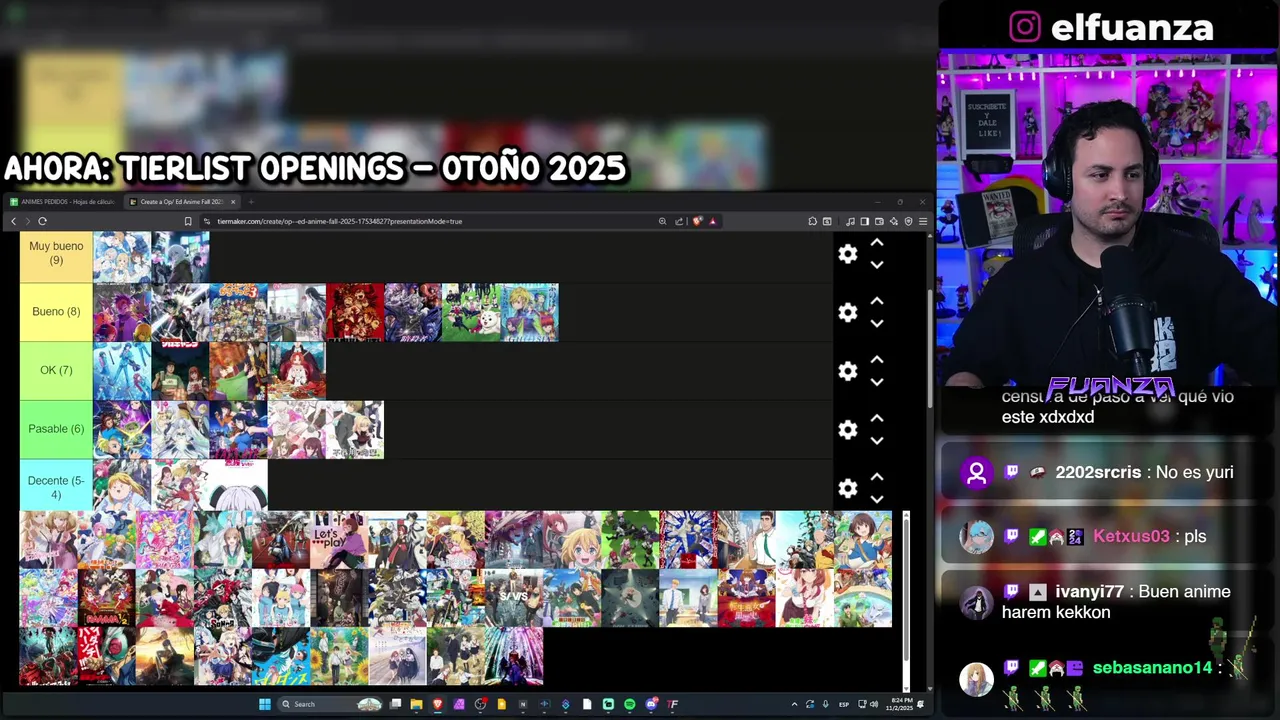Click the tiermaker.com URL address field

click(430, 221)
